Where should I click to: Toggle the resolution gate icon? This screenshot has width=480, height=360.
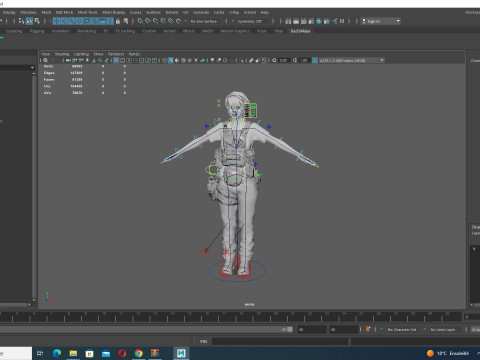pyautogui.click(x=129, y=60)
